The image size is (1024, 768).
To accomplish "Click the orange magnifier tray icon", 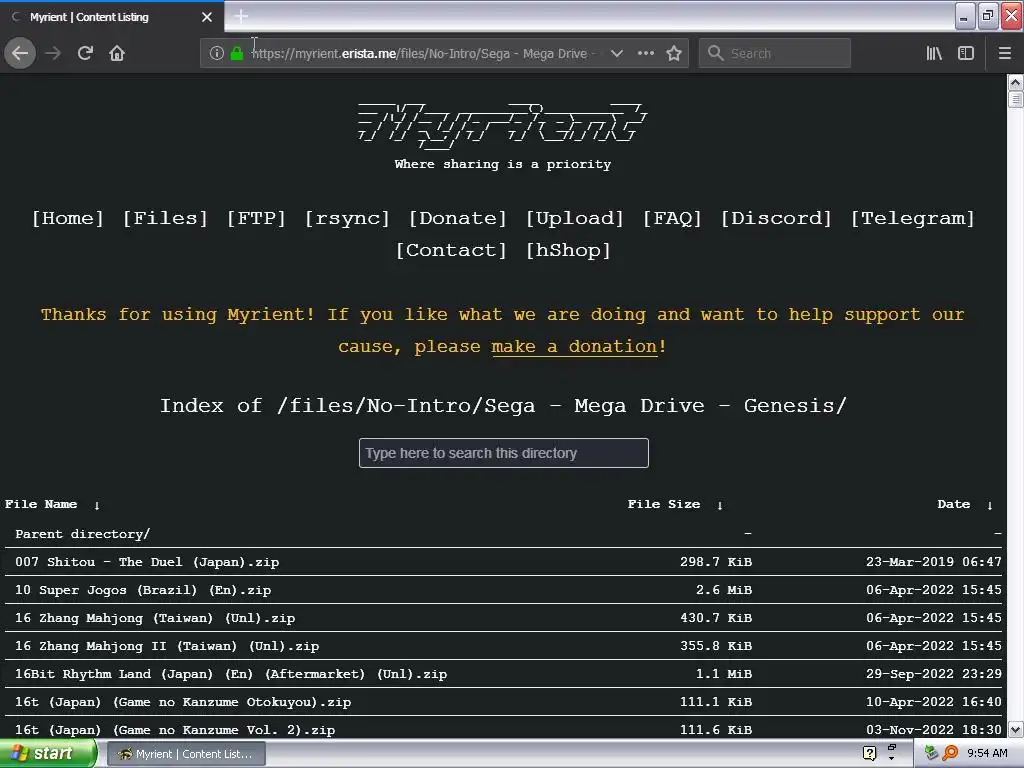I will pos(950,754).
